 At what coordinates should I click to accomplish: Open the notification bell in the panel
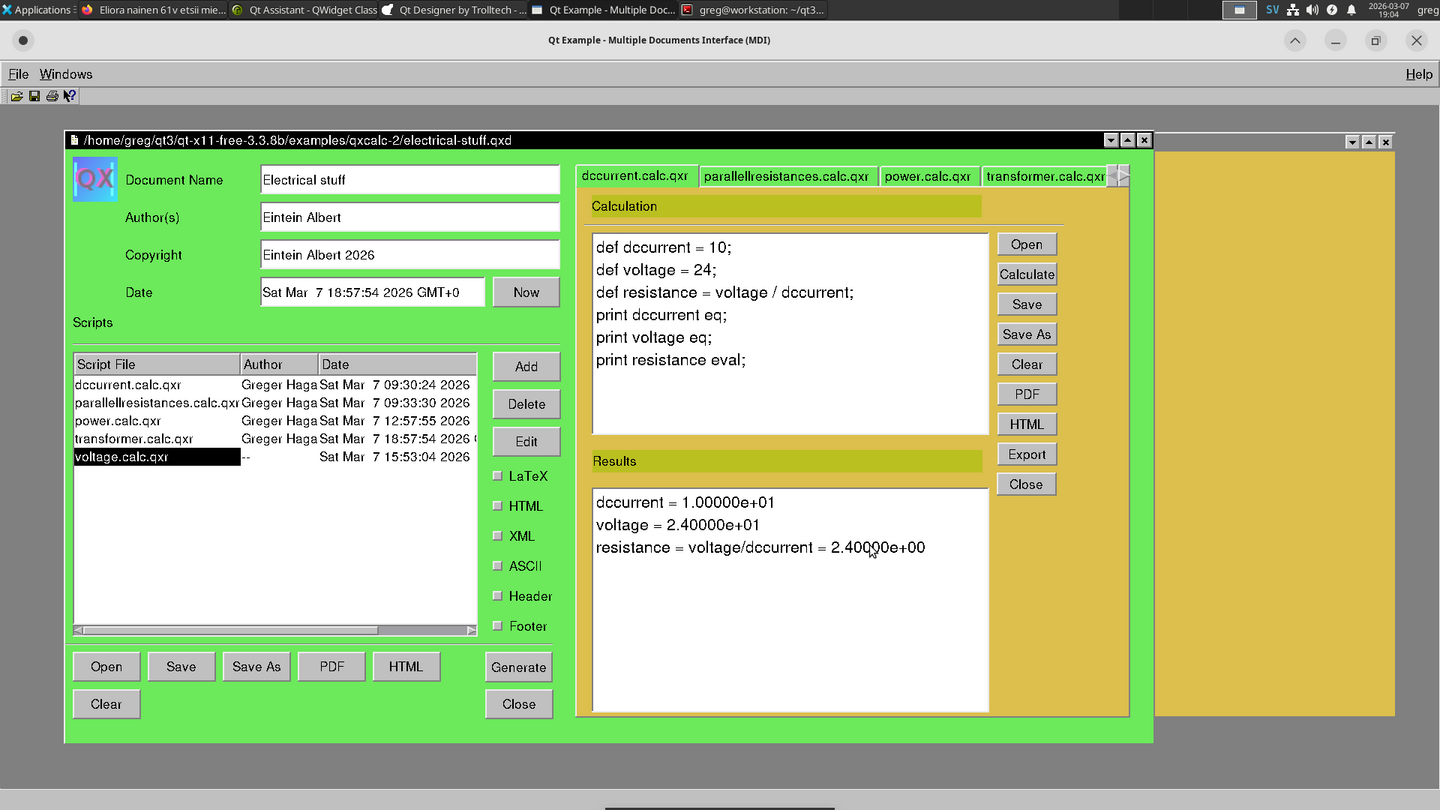(1351, 10)
